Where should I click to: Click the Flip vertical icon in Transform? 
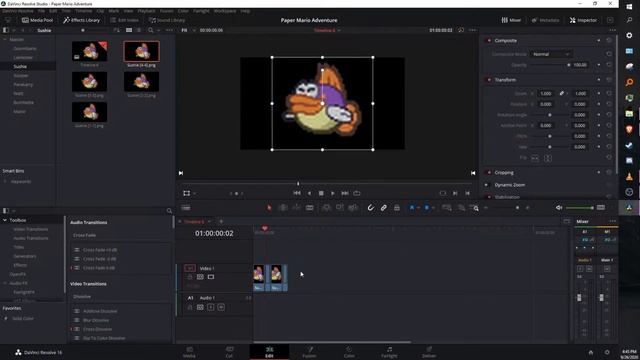point(548,158)
